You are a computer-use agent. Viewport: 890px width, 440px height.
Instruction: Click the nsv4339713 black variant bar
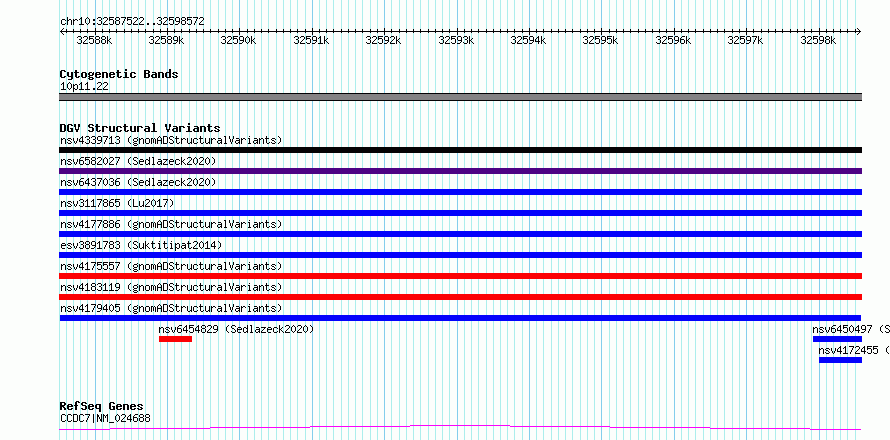tap(460, 150)
